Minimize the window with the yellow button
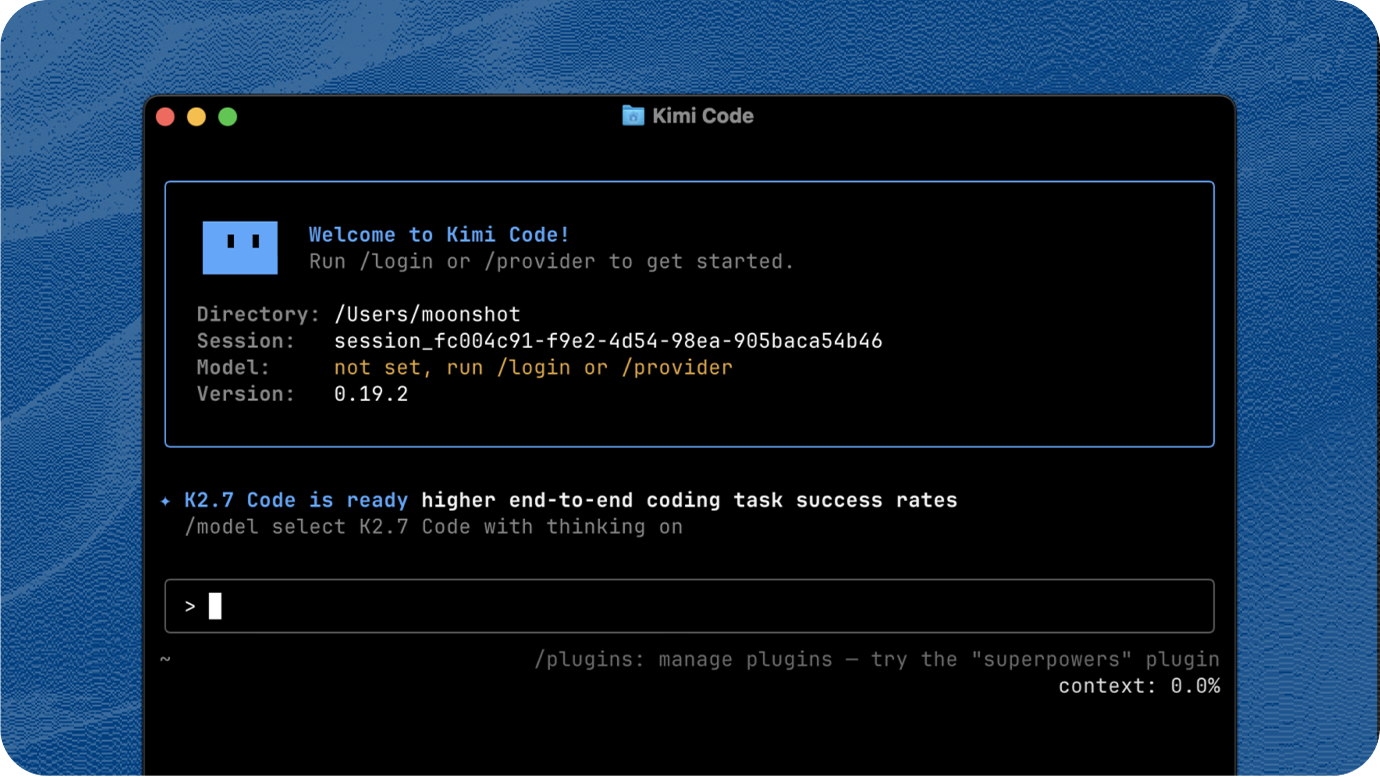The image size is (1380, 777). coord(197,117)
